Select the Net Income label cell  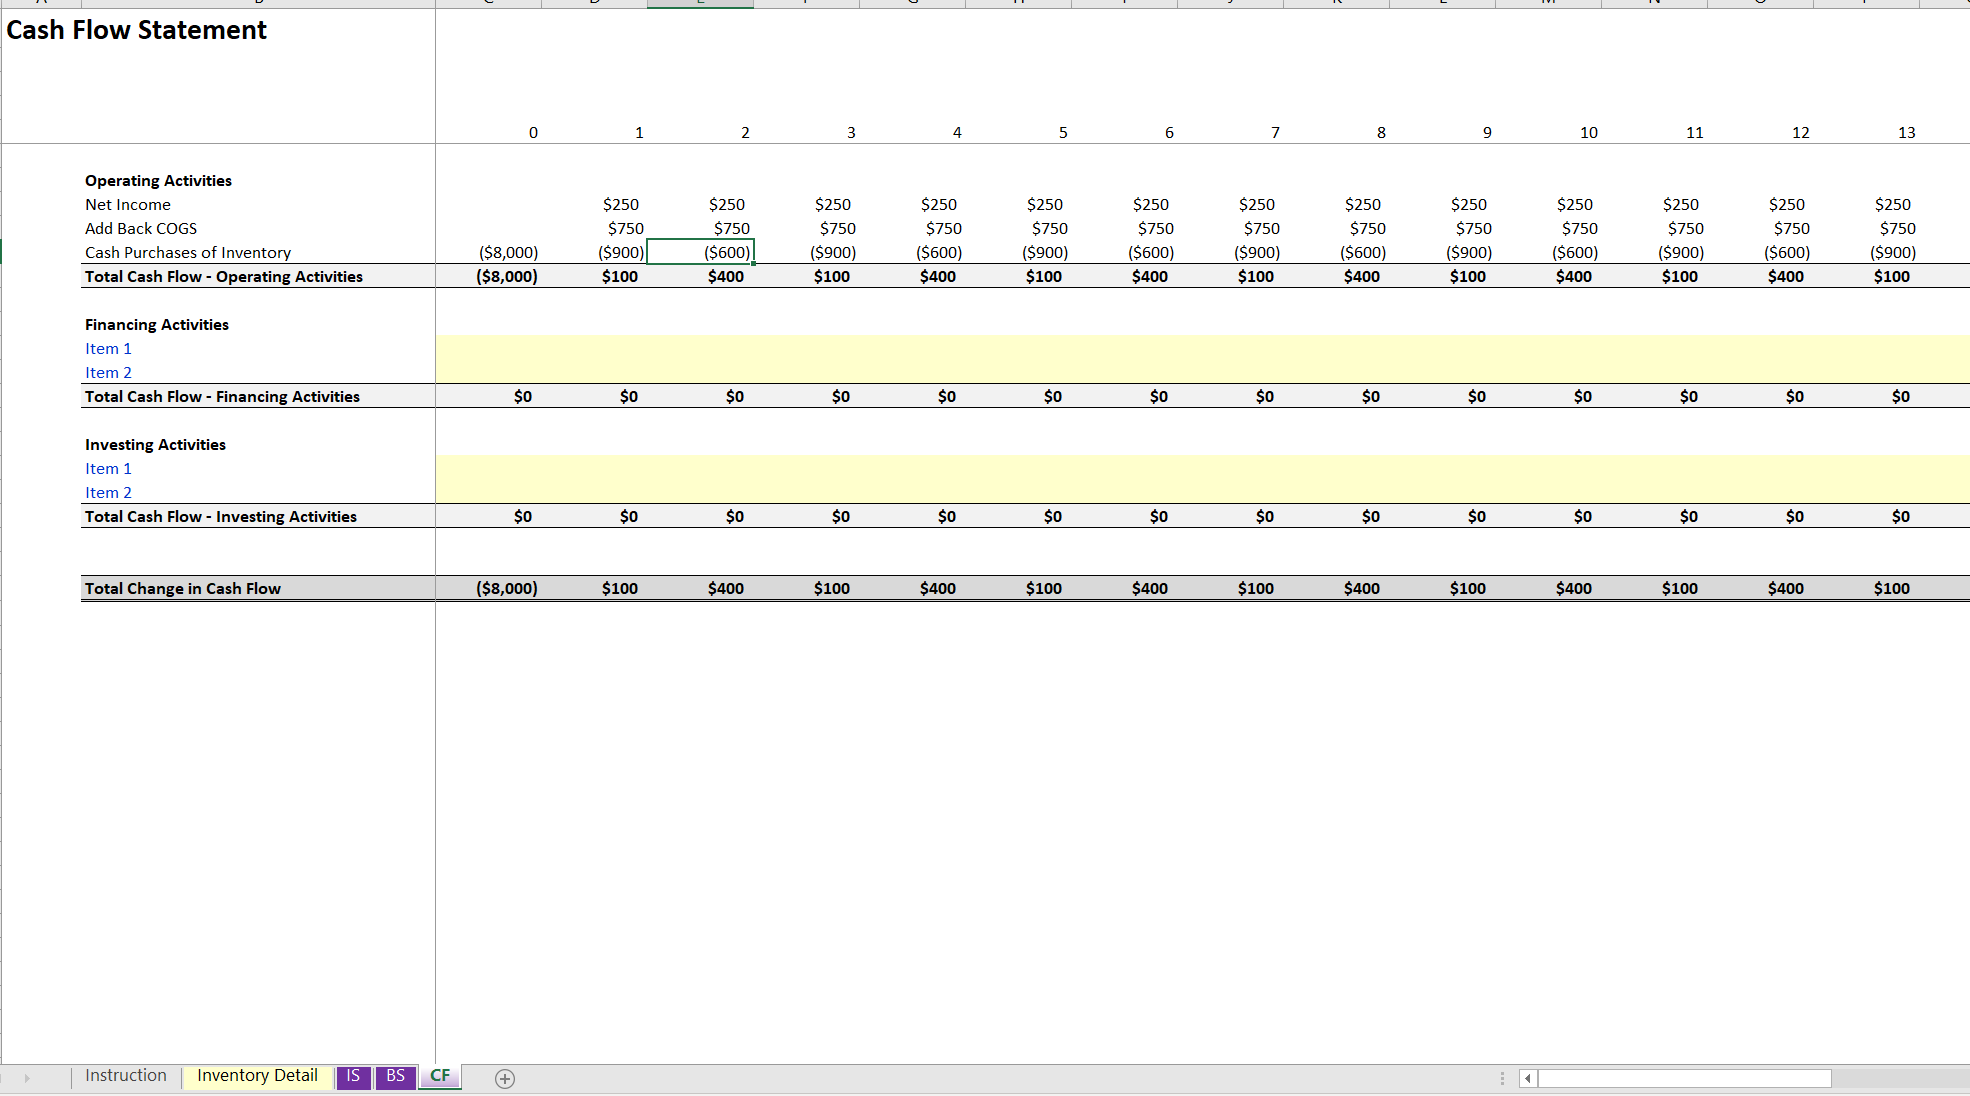coord(128,204)
